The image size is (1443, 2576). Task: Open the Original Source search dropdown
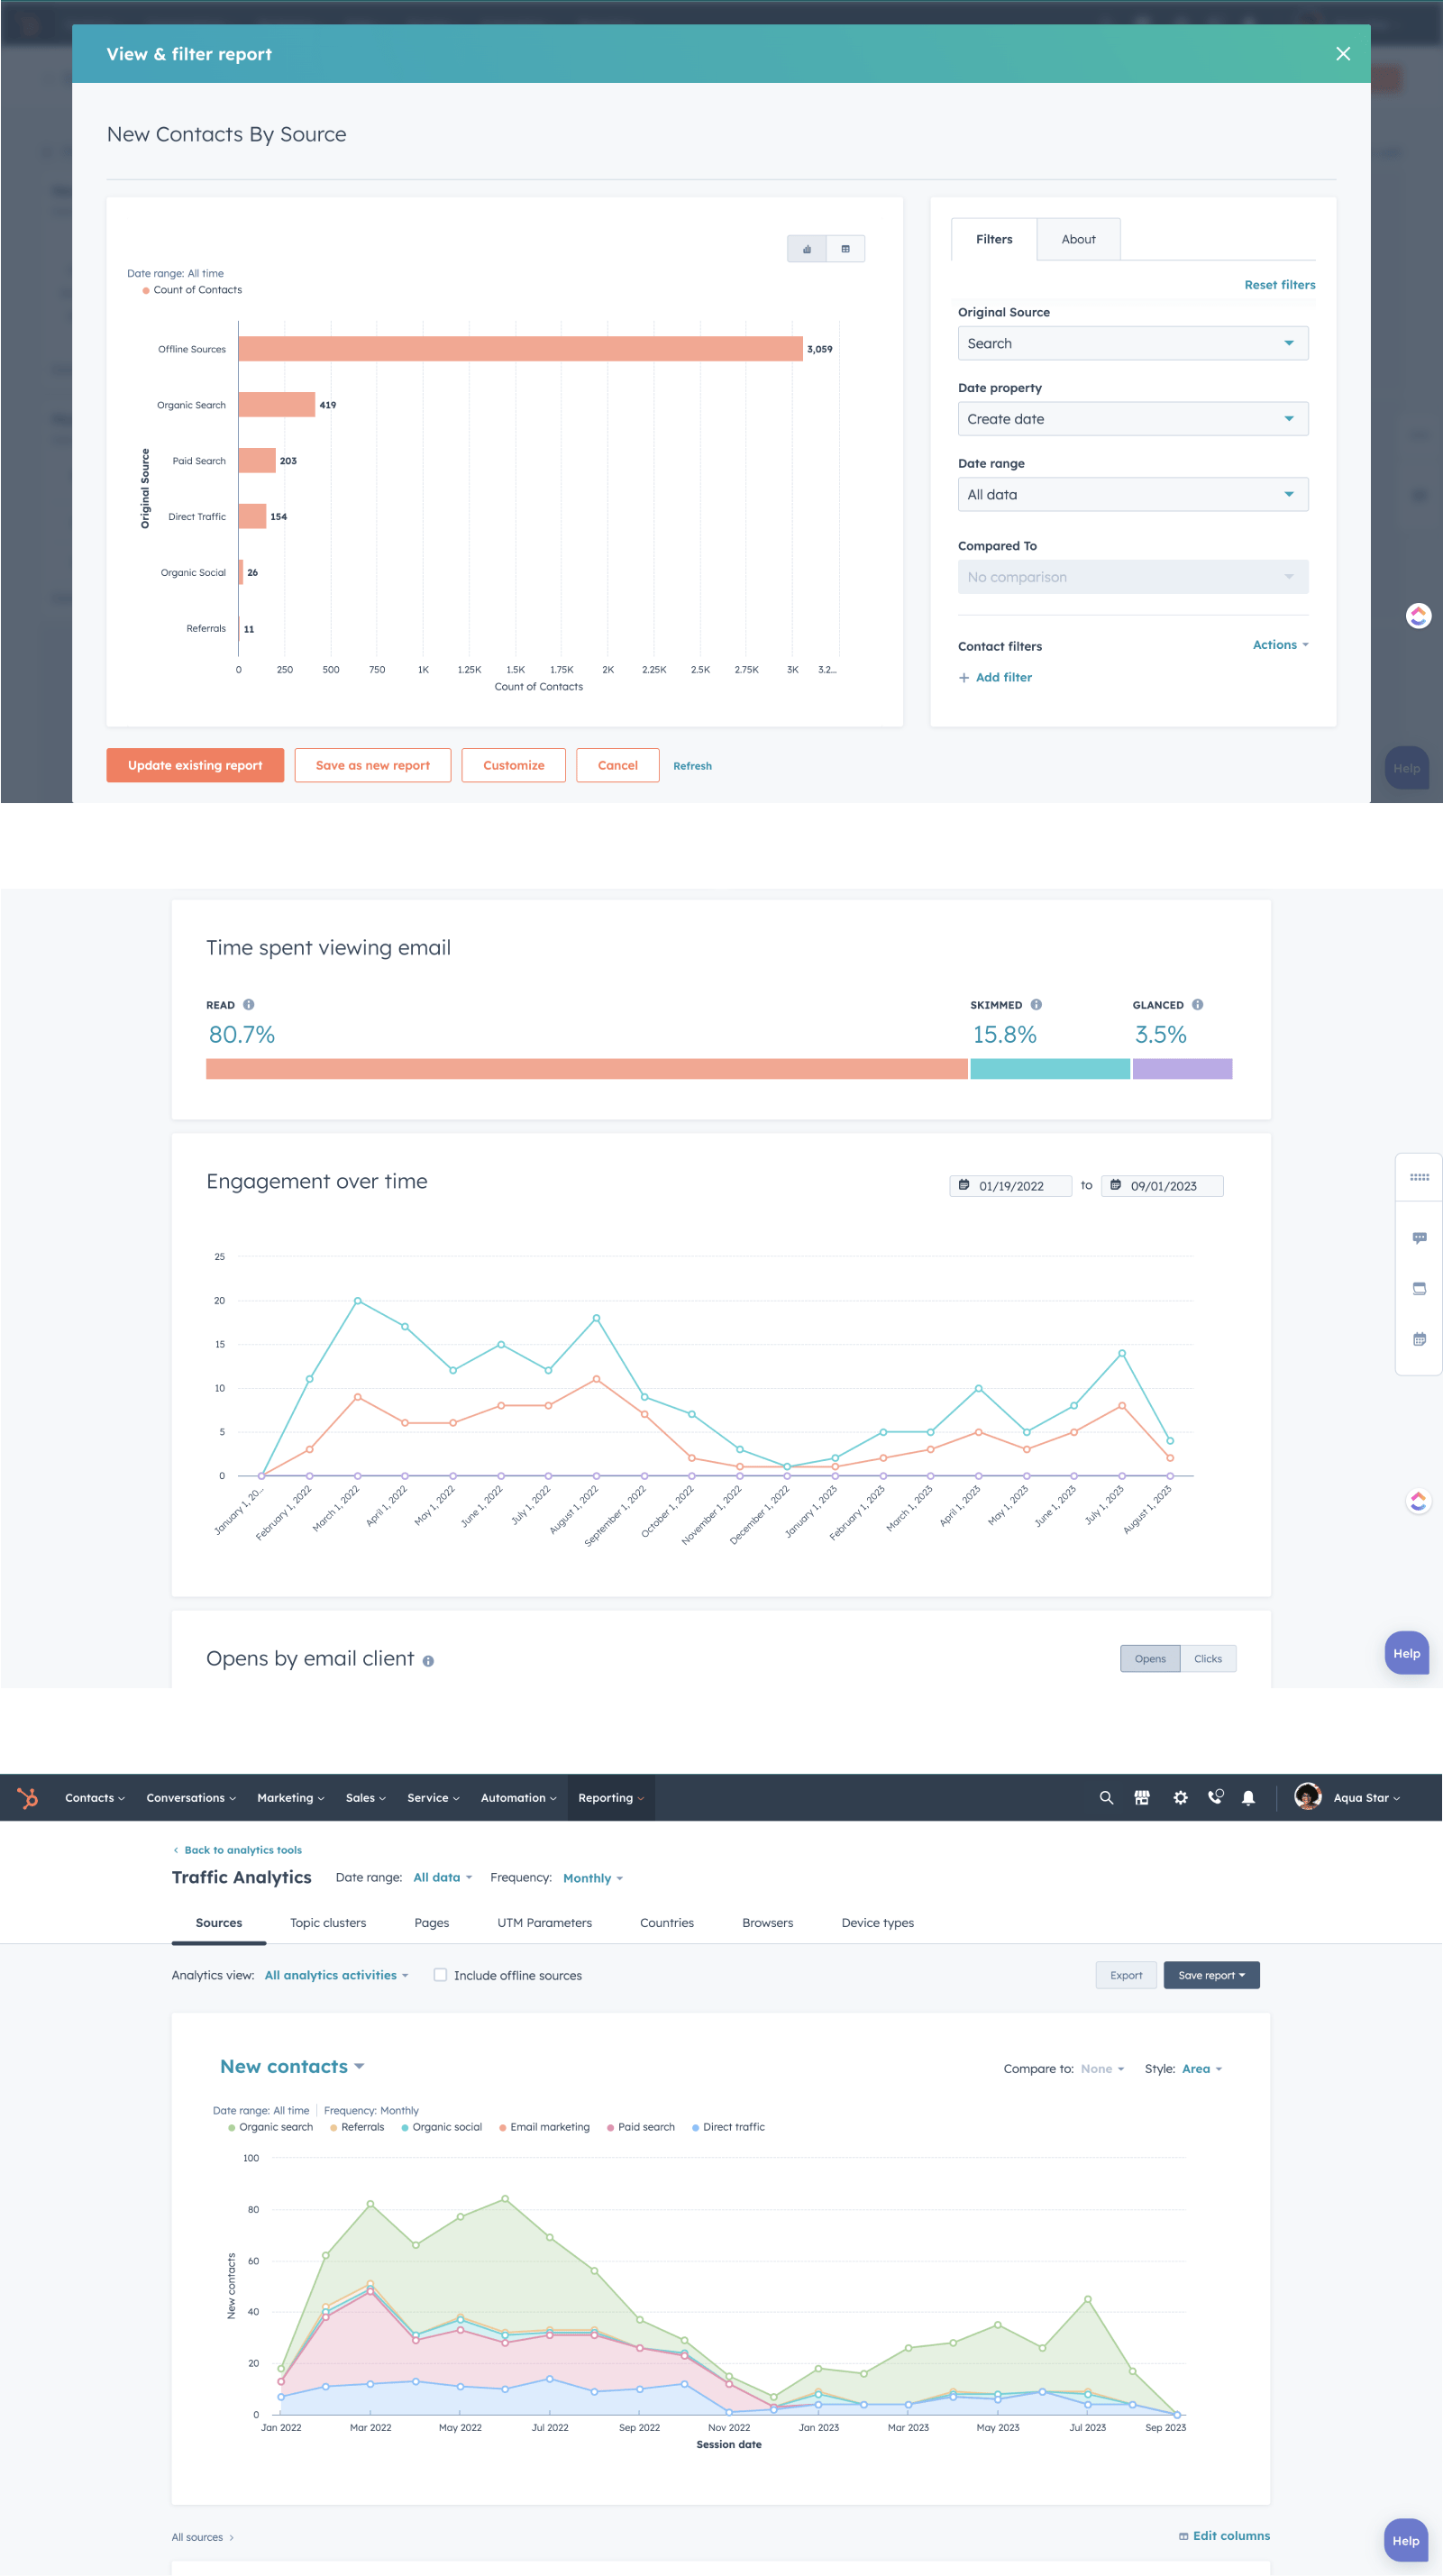pyautogui.click(x=1133, y=343)
